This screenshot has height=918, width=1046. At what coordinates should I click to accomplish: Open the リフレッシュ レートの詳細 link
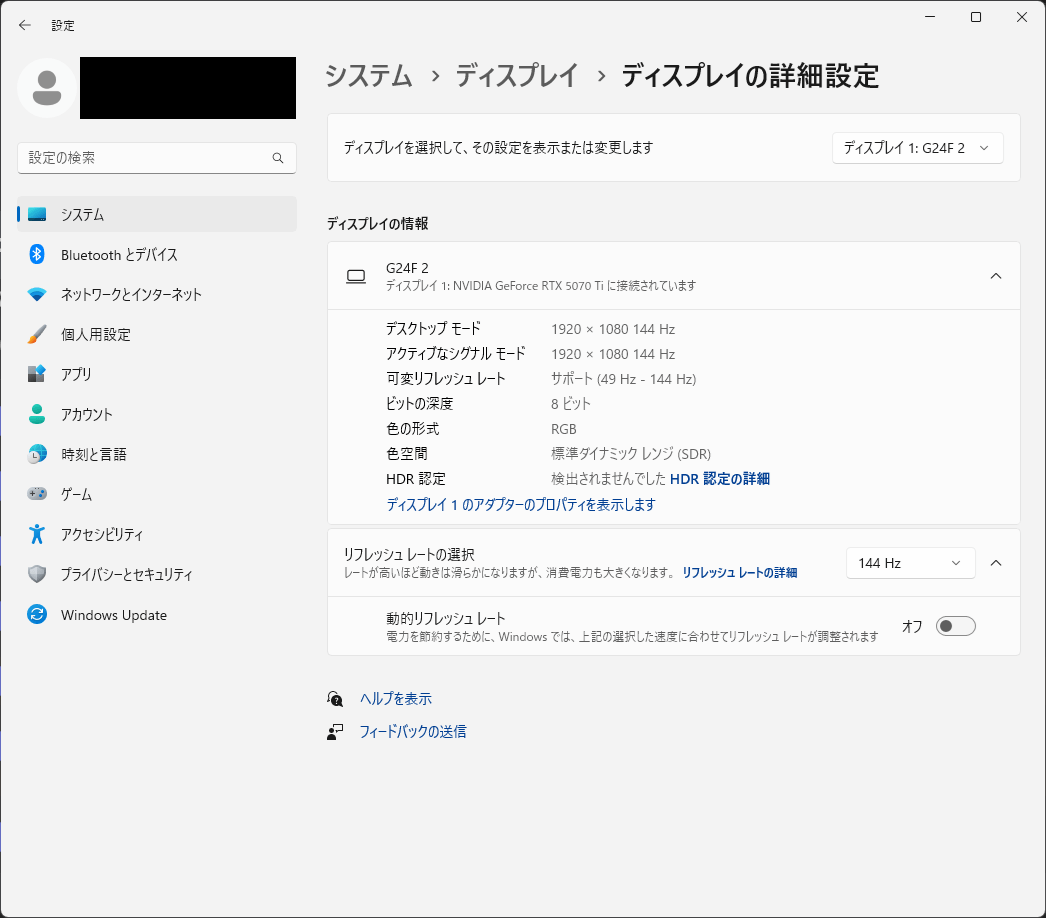pyautogui.click(x=740, y=573)
